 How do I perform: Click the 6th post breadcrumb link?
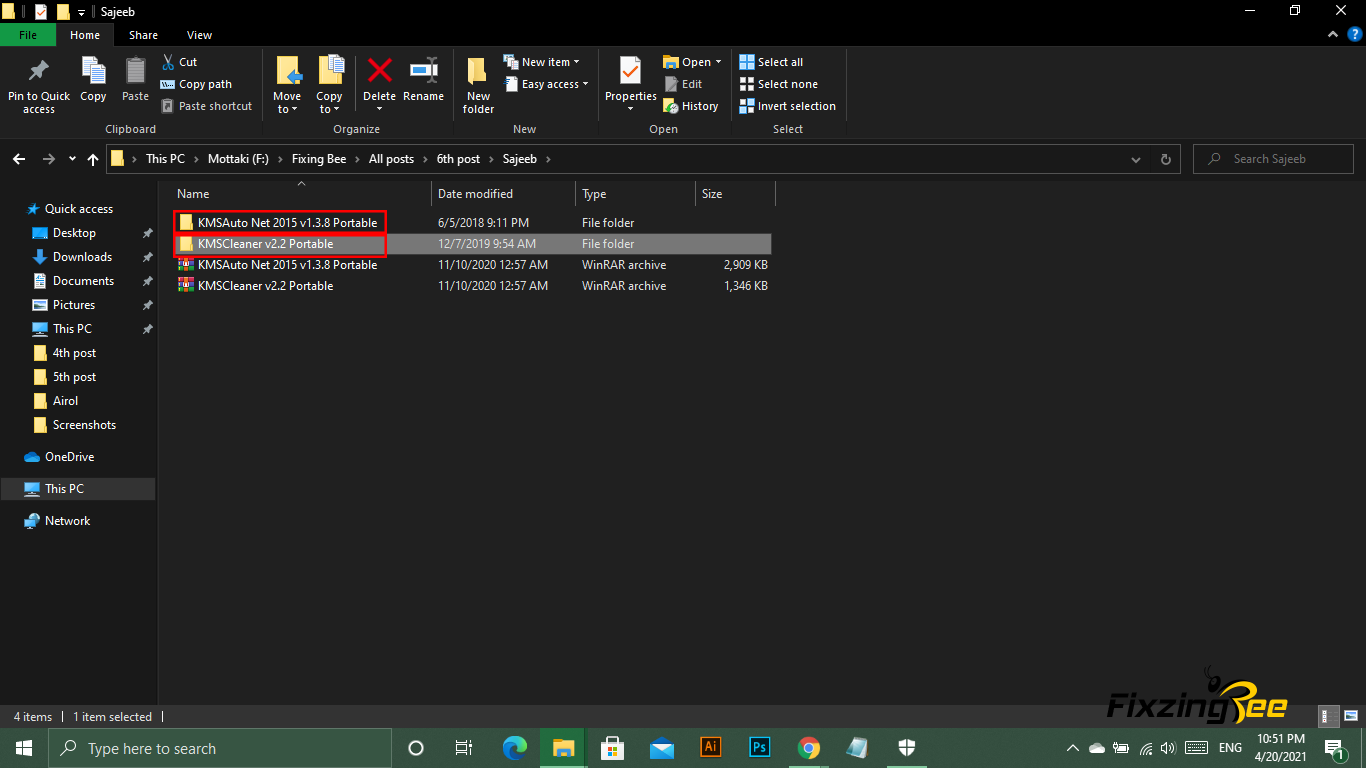click(x=458, y=159)
